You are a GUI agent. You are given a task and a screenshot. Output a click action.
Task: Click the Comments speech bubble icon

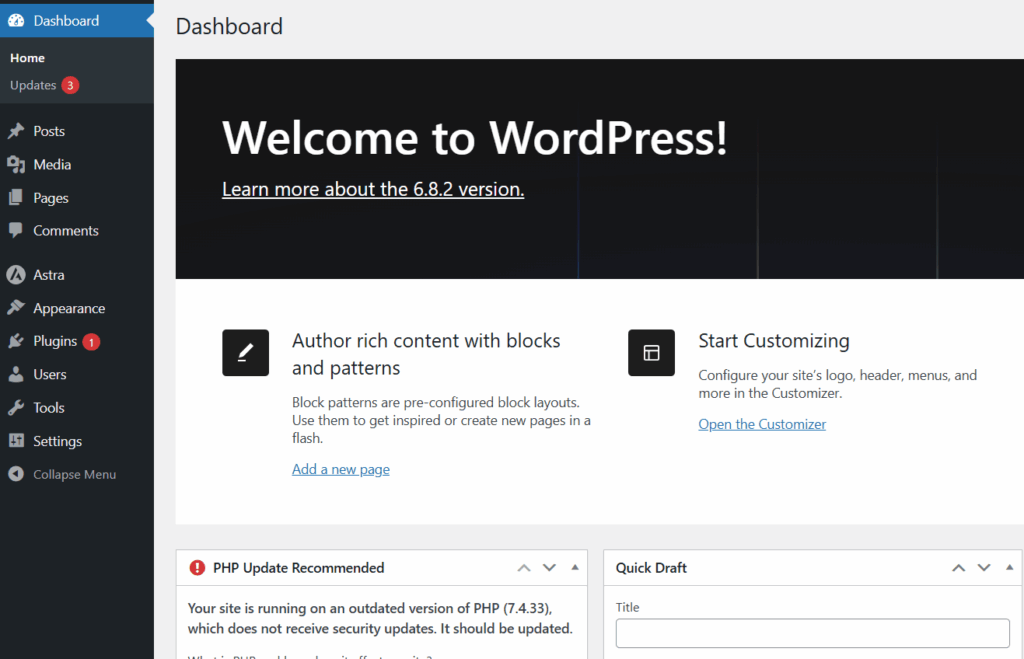point(16,231)
